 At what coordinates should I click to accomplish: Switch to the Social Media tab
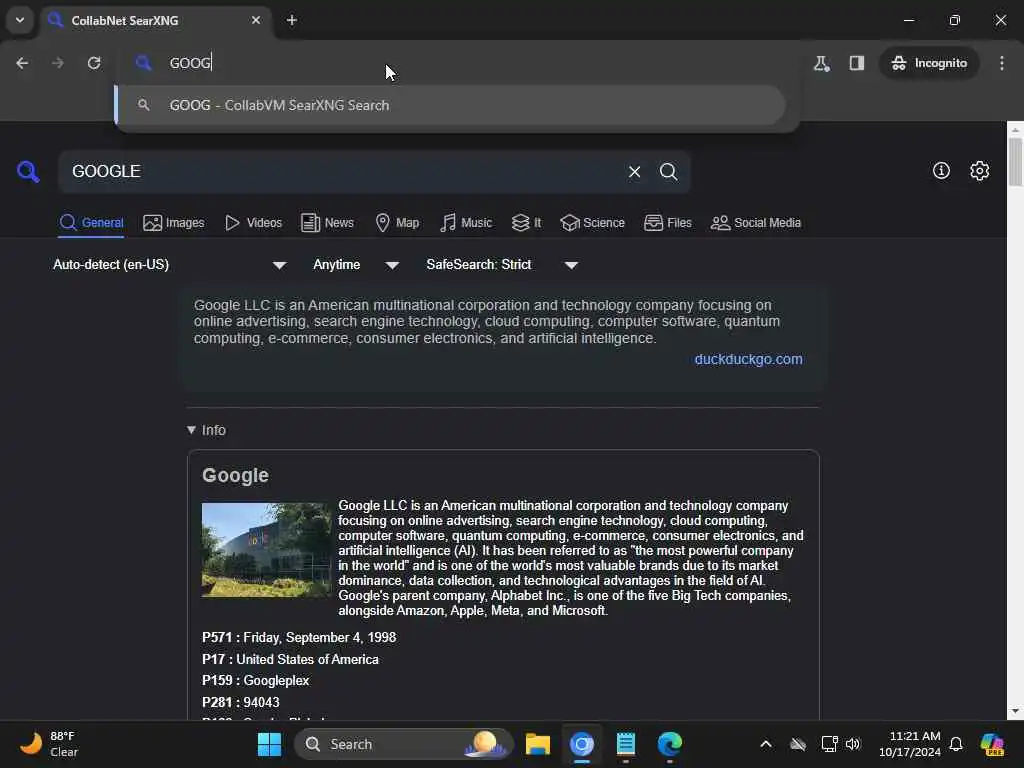click(756, 223)
